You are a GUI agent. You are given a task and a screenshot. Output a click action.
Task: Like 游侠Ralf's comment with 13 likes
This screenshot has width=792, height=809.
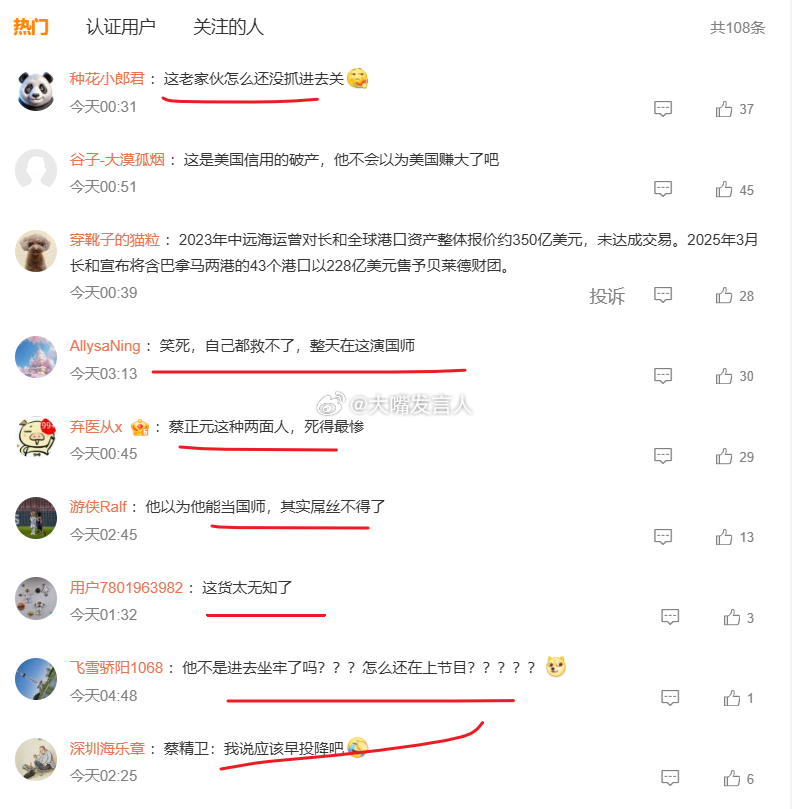[x=724, y=537]
